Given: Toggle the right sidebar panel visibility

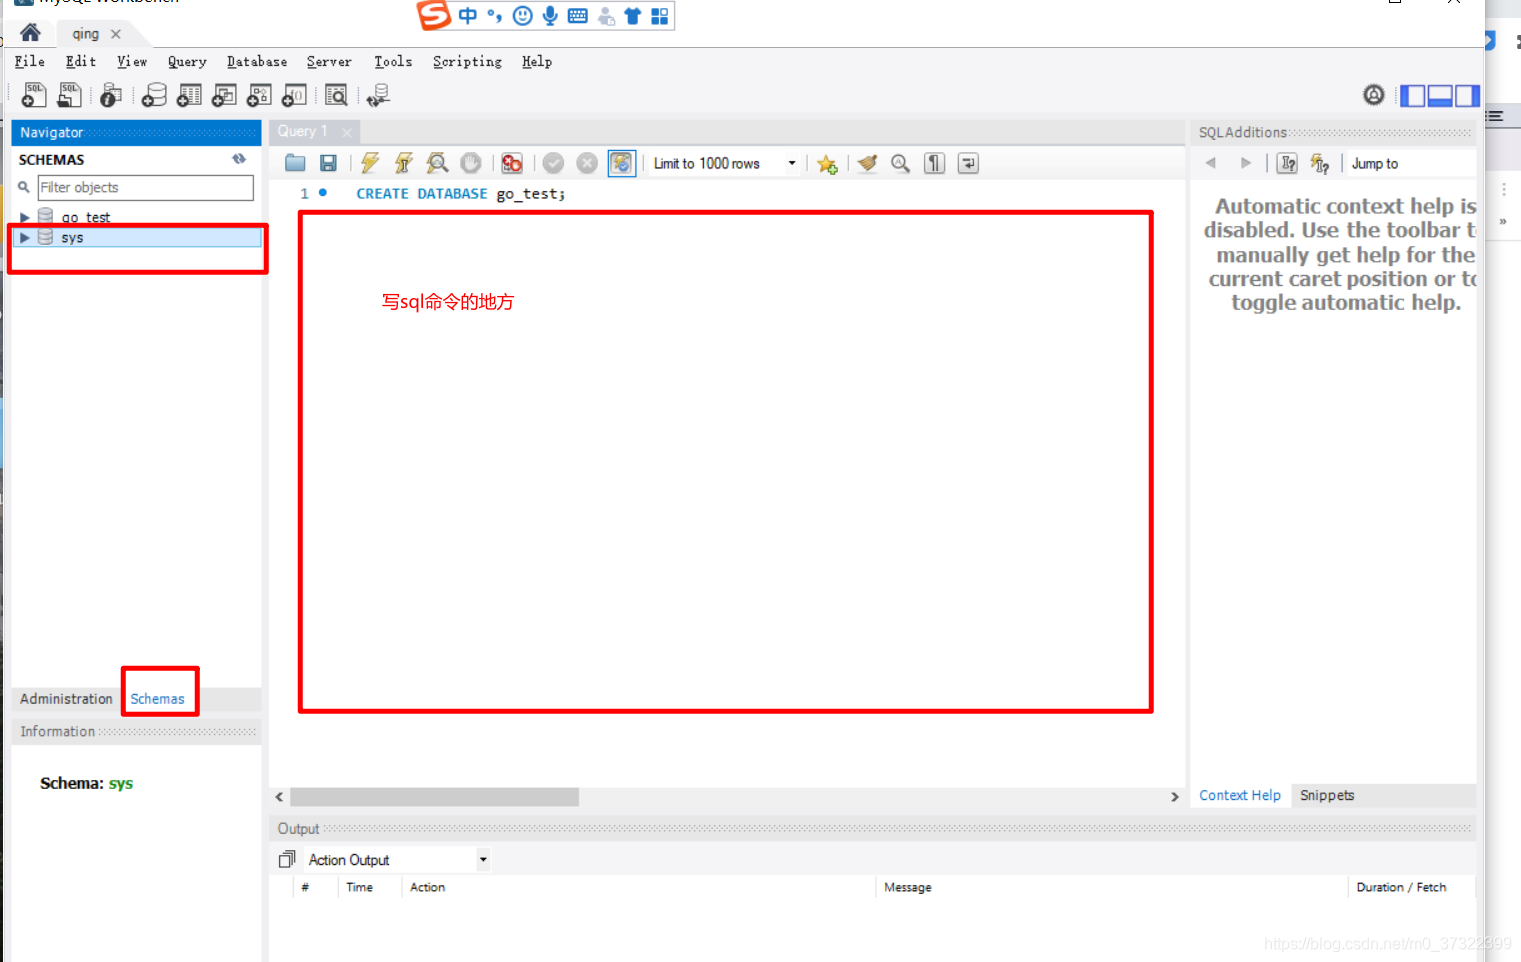Looking at the screenshot, I should 1466,96.
